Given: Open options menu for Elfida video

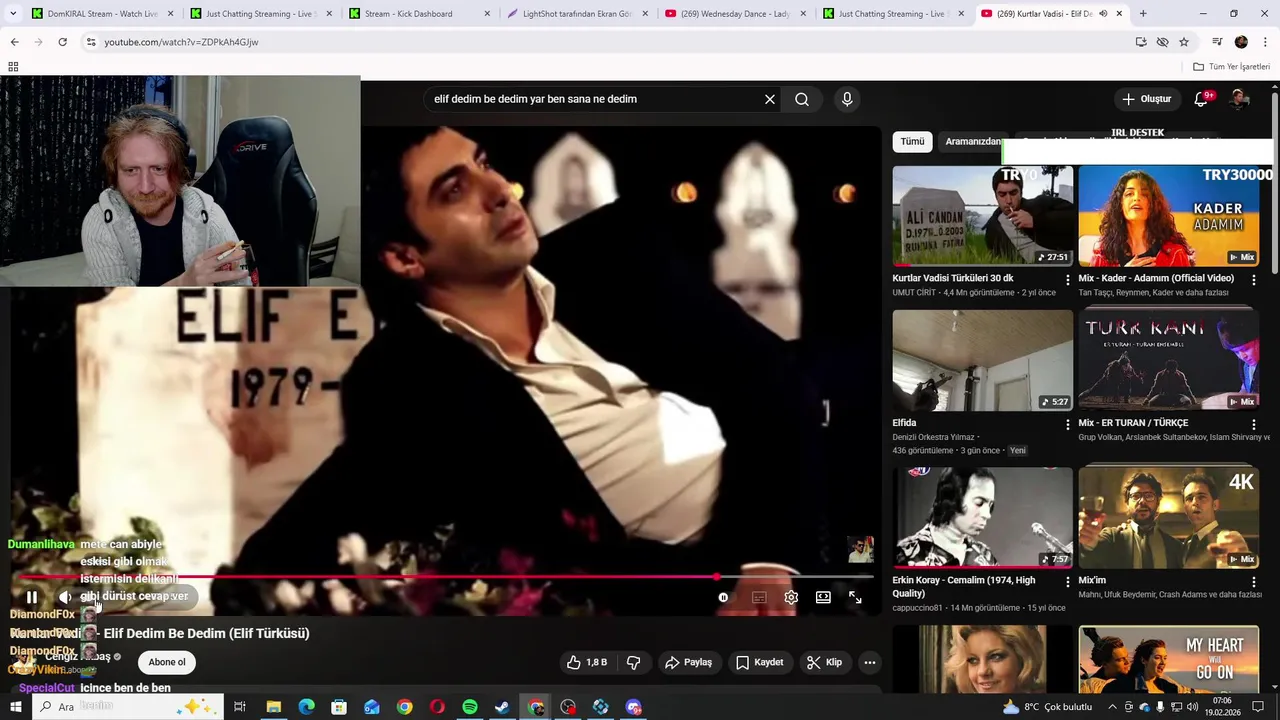Looking at the screenshot, I should pyautogui.click(x=1067, y=424).
